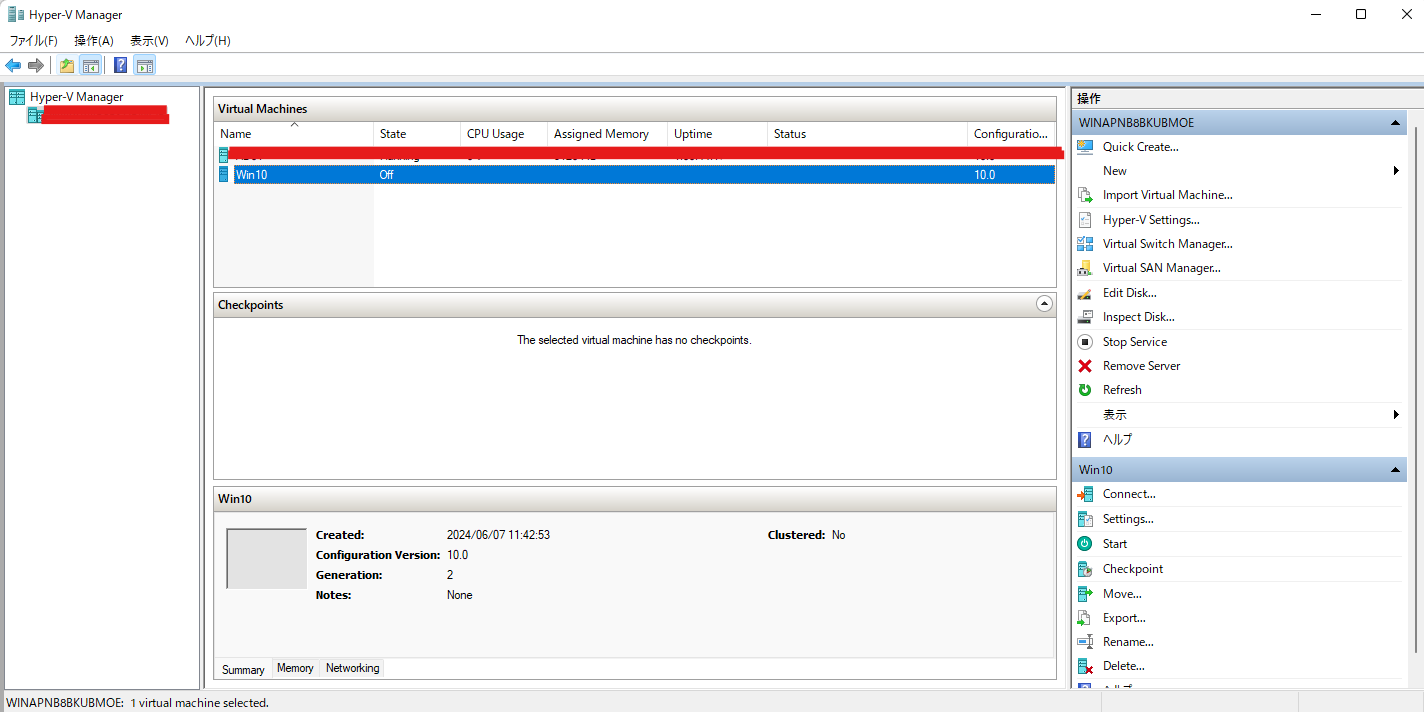Sort by Uptime column header
1424x712 pixels.
[x=717, y=134]
